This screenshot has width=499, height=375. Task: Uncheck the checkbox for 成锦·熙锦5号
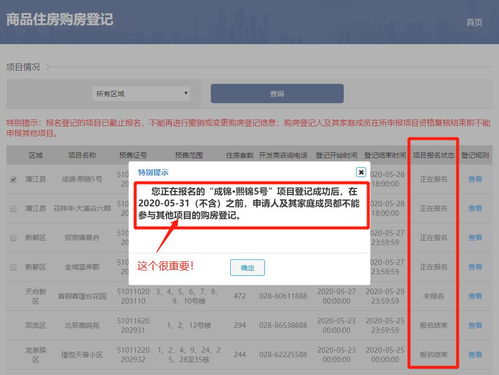coord(13,180)
